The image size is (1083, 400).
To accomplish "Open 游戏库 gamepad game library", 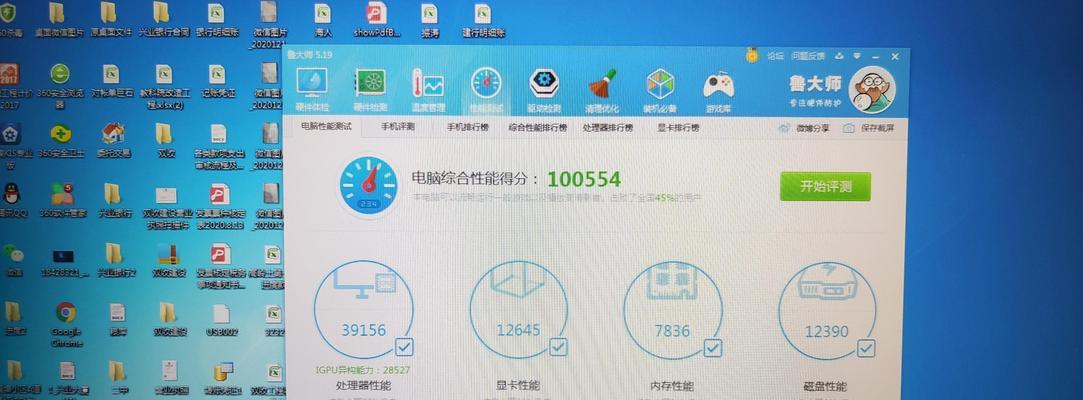I will [x=718, y=90].
